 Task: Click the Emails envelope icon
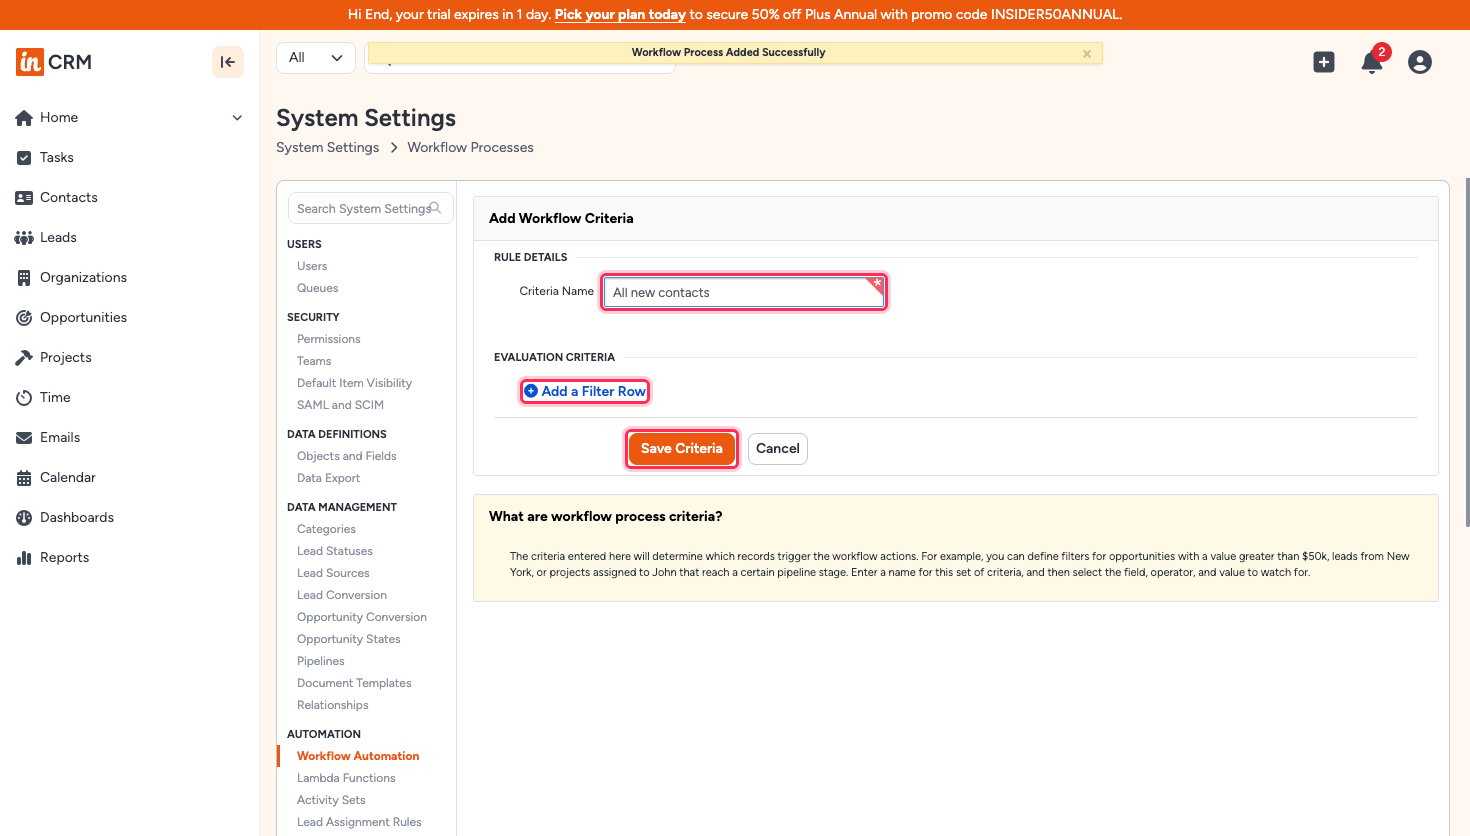pyautogui.click(x=24, y=438)
